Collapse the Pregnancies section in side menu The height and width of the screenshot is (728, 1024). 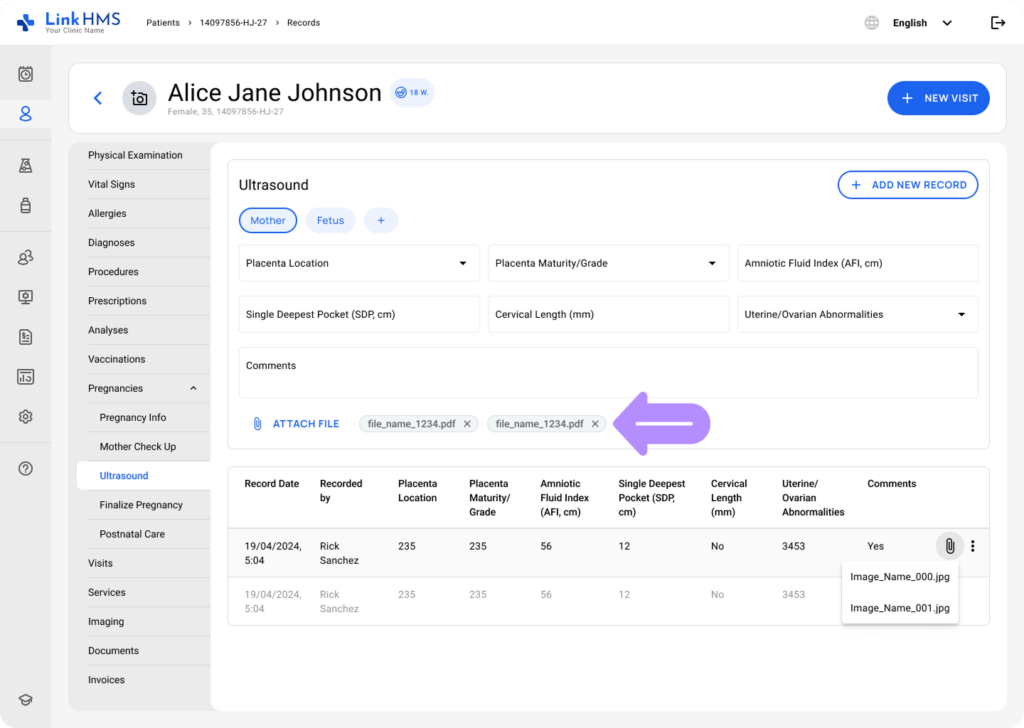point(193,389)
